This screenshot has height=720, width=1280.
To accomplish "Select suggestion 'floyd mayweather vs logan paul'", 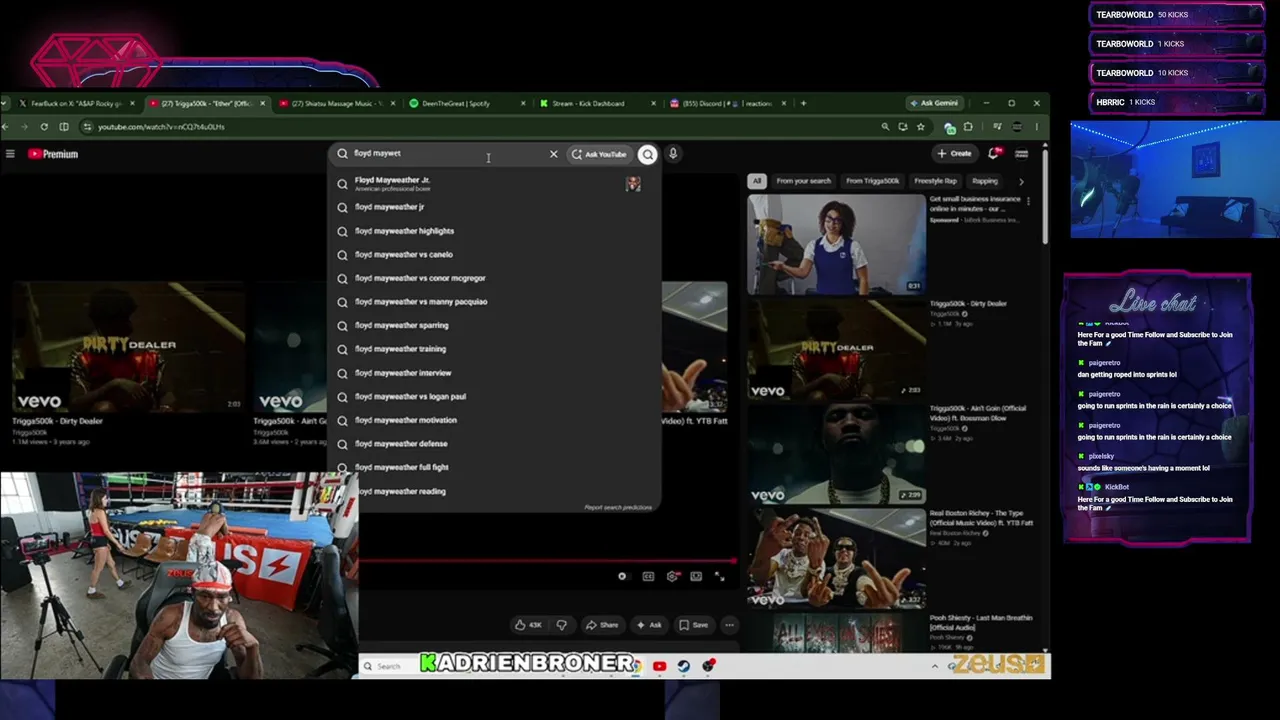I will (494, 396).
